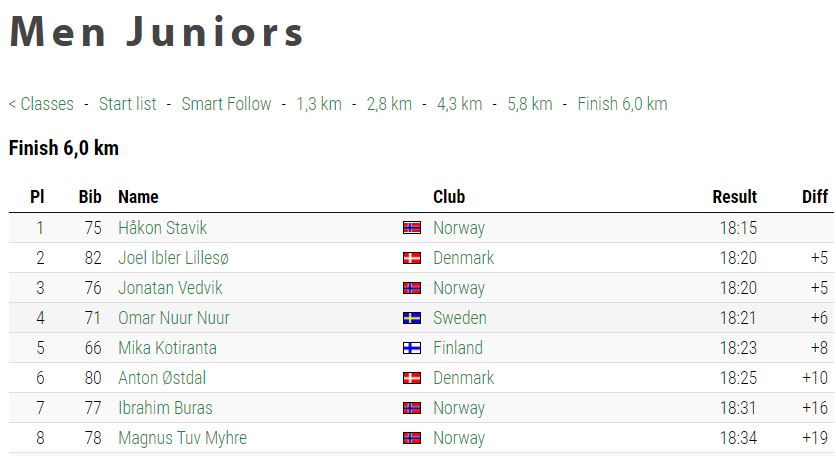This screenshot has height=456, width=836.
Task: Click the Denmark flag beside Anton Østdal
Action: click(412, 378)
